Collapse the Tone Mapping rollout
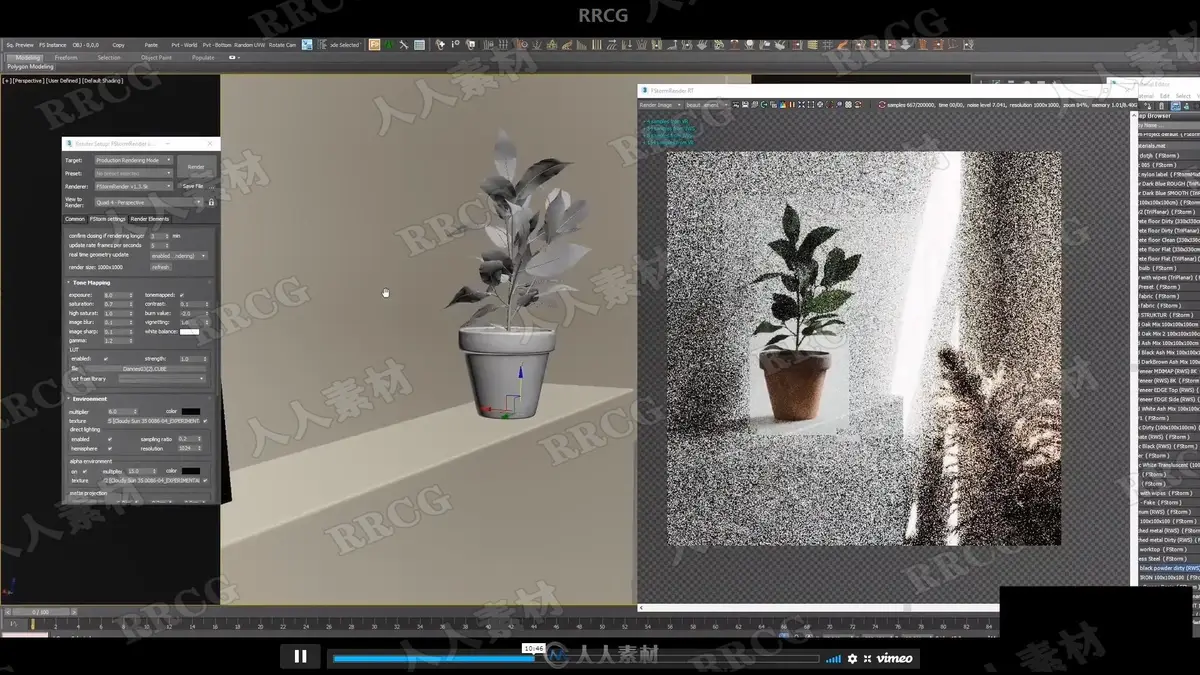The image size is (1200, 675). point(90,283)
